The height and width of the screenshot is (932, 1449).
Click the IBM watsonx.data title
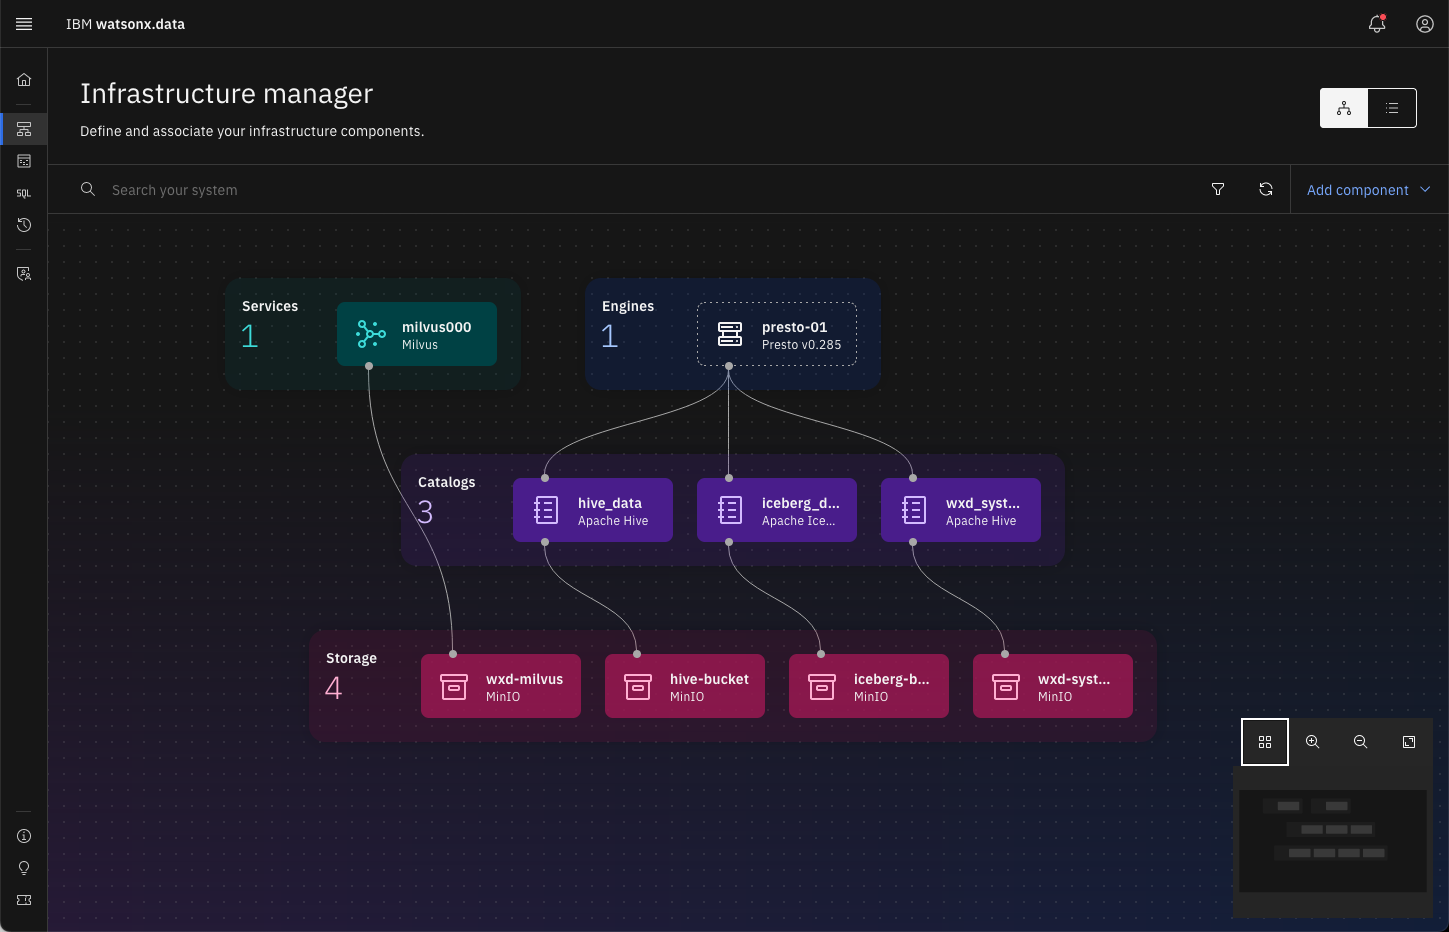click(125, 24)
